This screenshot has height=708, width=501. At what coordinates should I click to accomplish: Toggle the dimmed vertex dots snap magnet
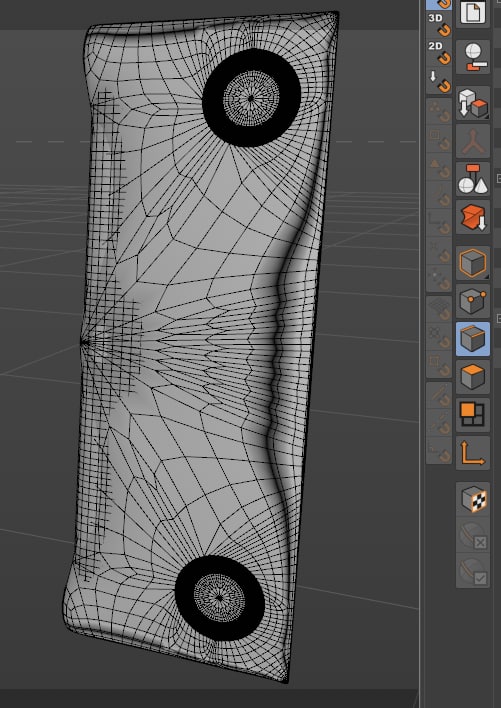pyautogui.click(x=439, y=112)
